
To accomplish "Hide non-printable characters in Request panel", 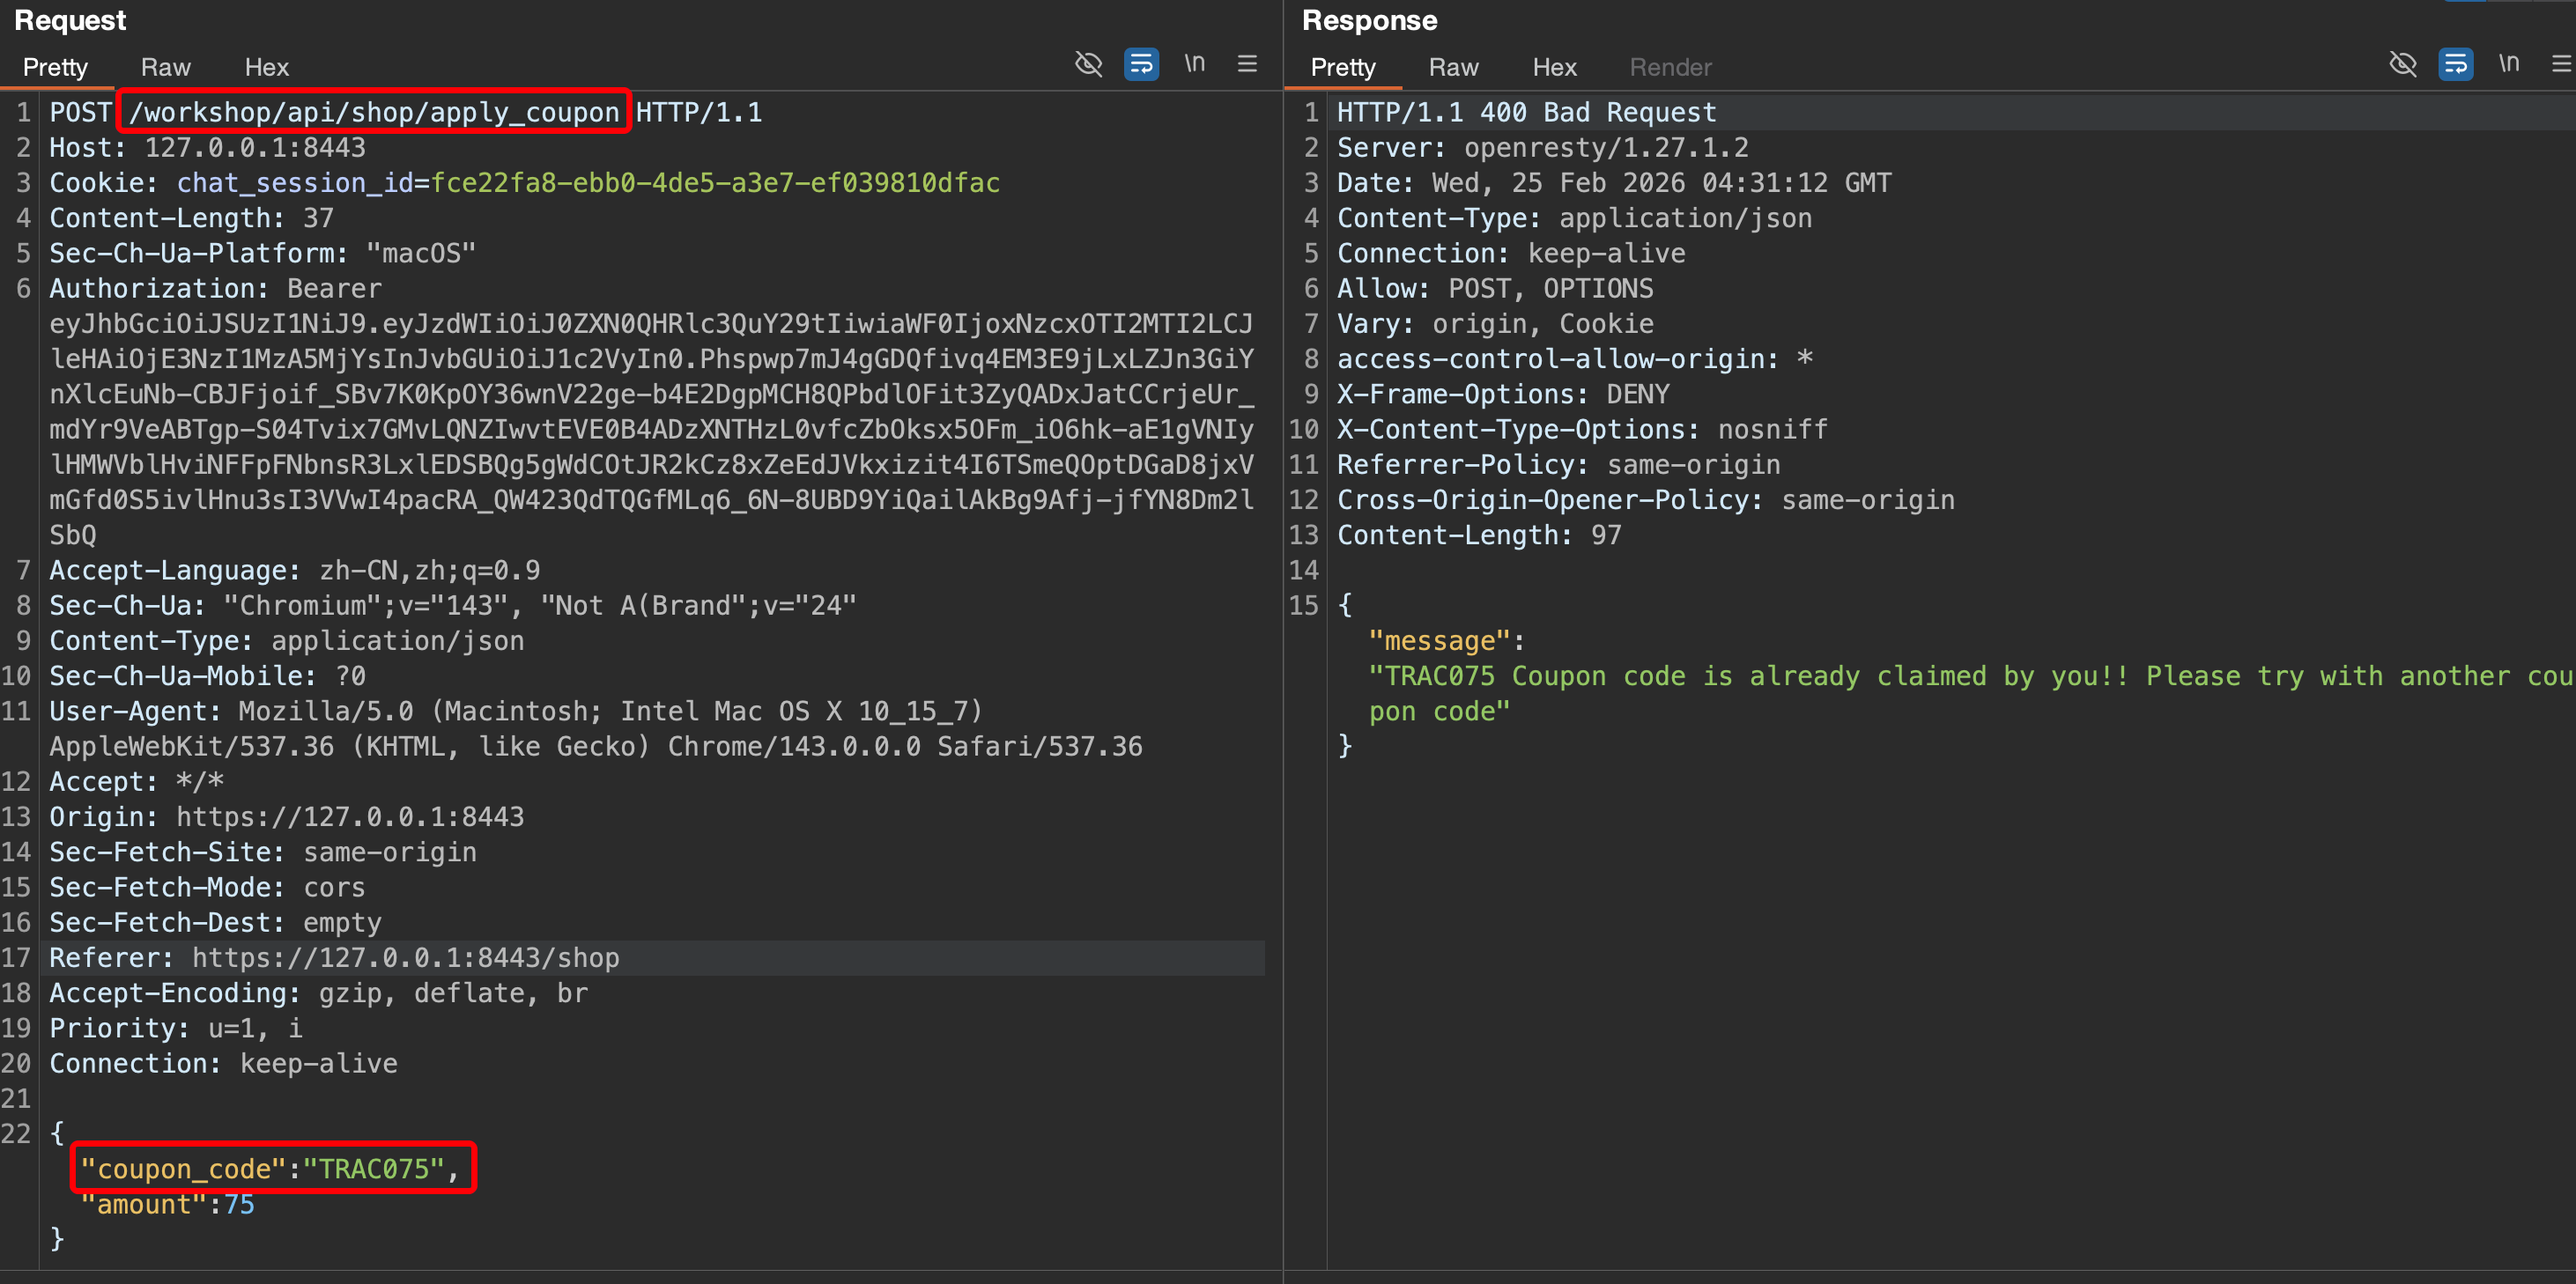I will [1088, 65].
